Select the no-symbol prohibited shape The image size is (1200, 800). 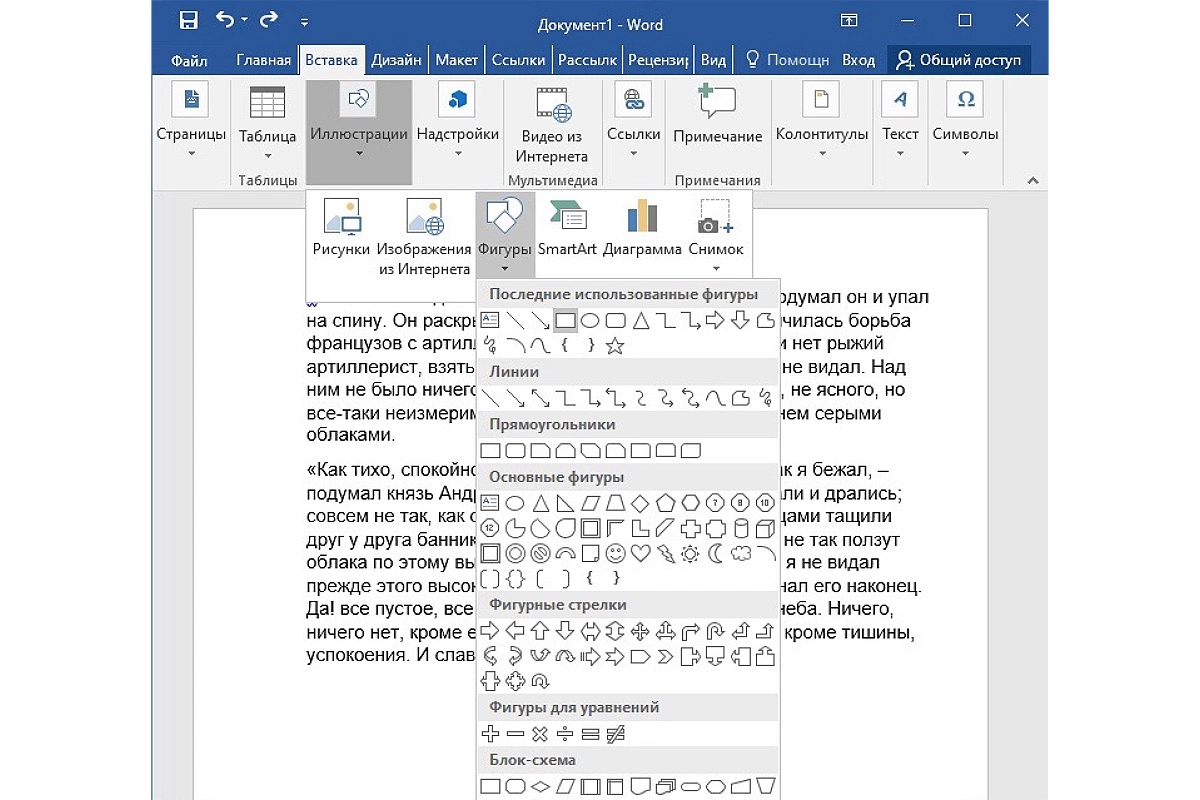click(540, 553)
